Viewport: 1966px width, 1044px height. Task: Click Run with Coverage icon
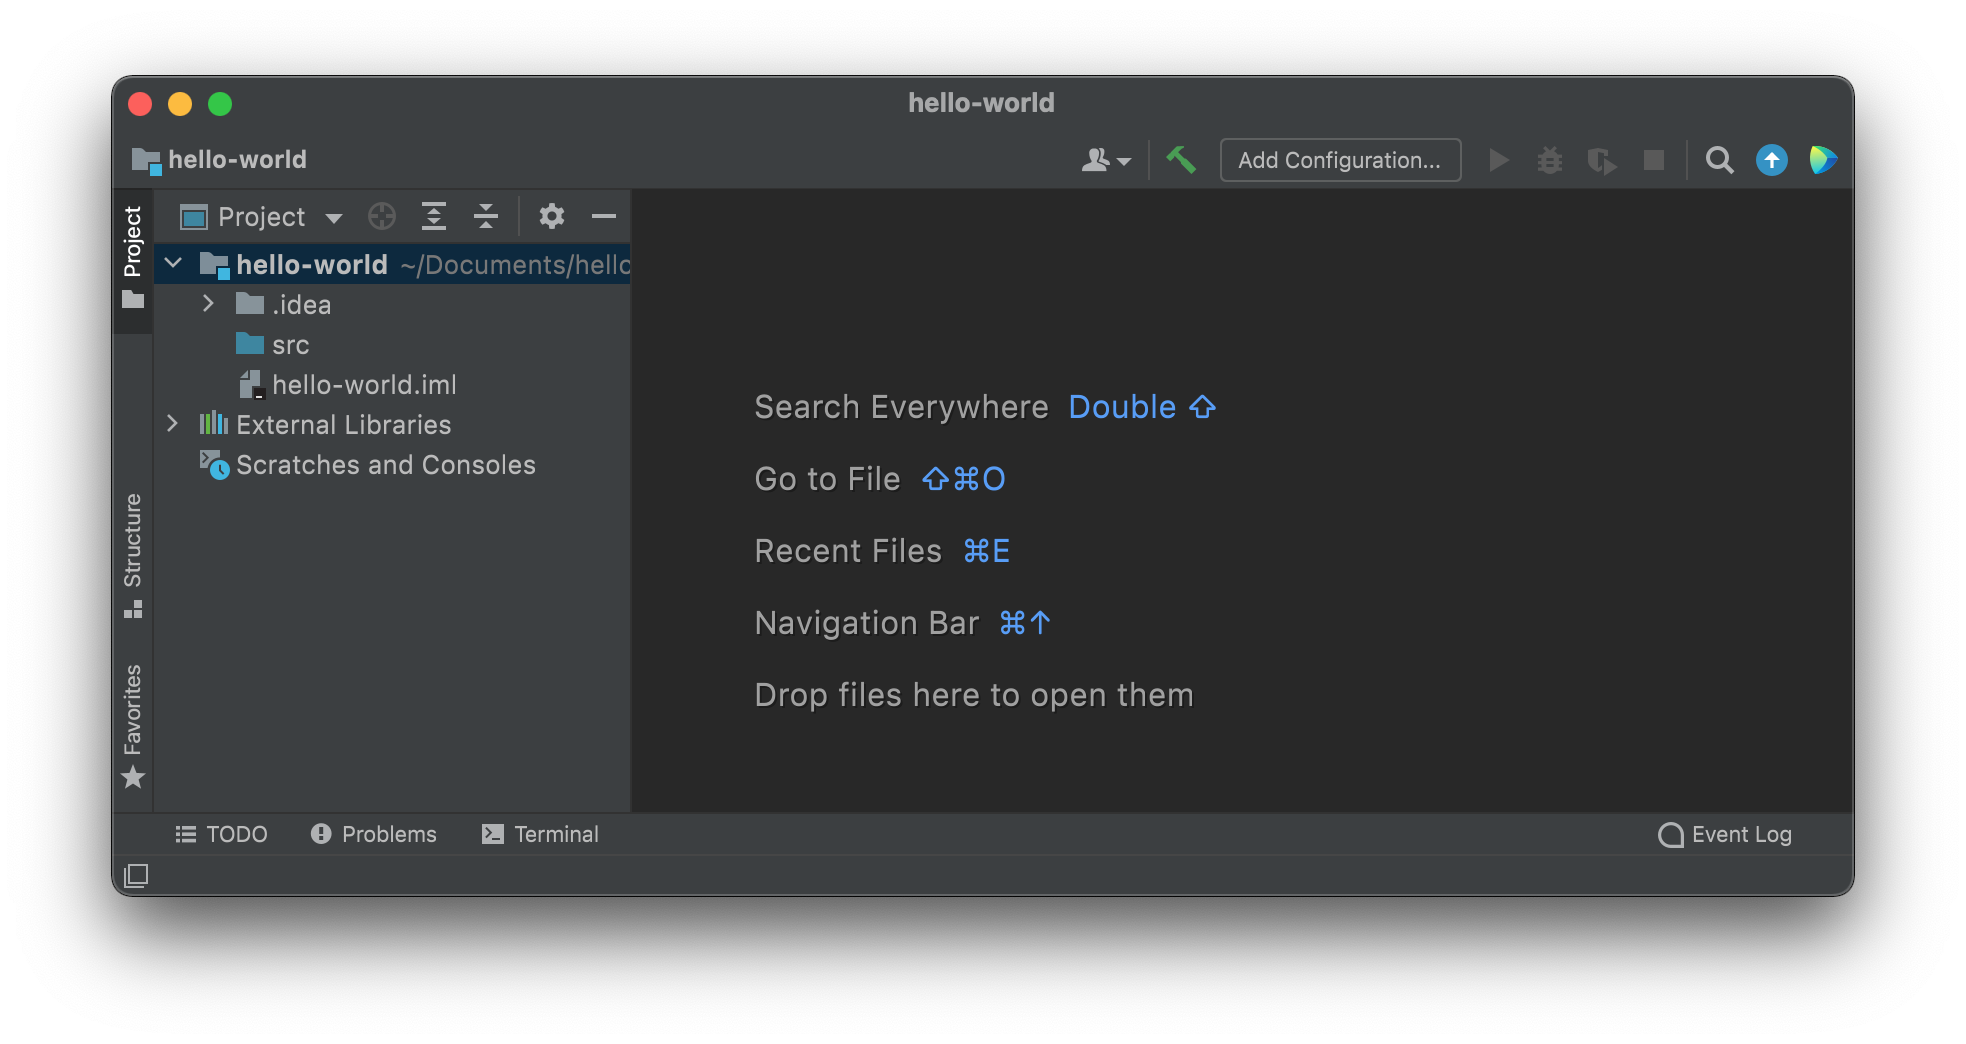[x=1602, y=160]
